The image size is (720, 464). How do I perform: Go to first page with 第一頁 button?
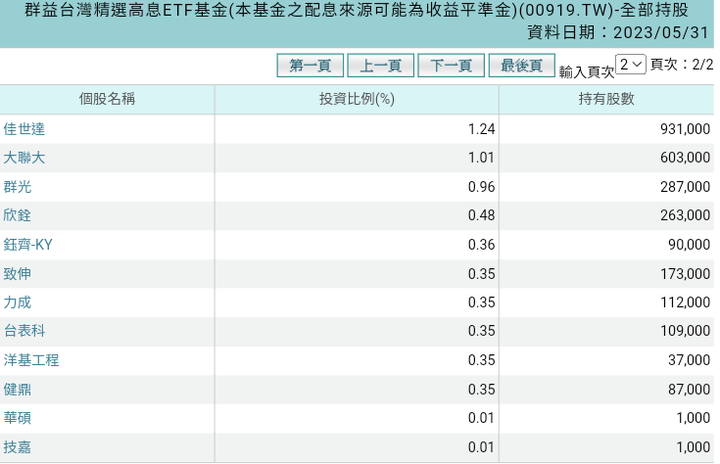[310, 66]
